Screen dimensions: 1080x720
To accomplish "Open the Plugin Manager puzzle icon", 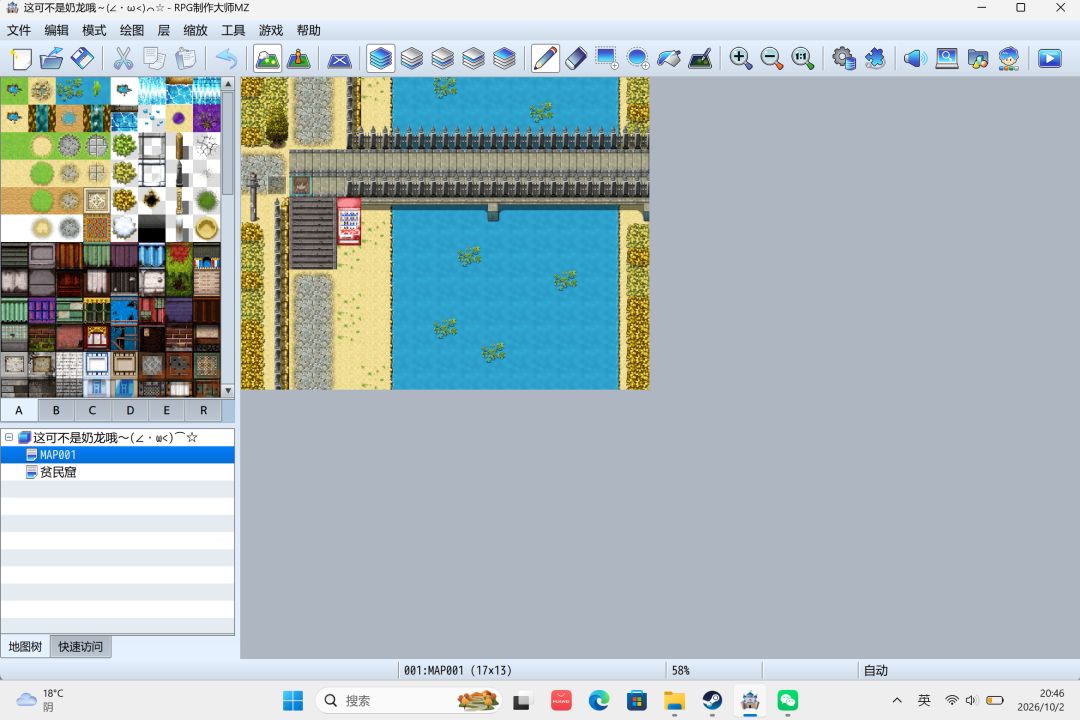I will [875, 59].
